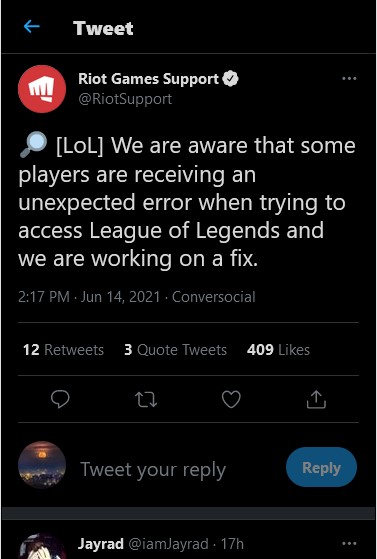Click the 2:17 PM Jun 14, 2021 timestamp

89,297
